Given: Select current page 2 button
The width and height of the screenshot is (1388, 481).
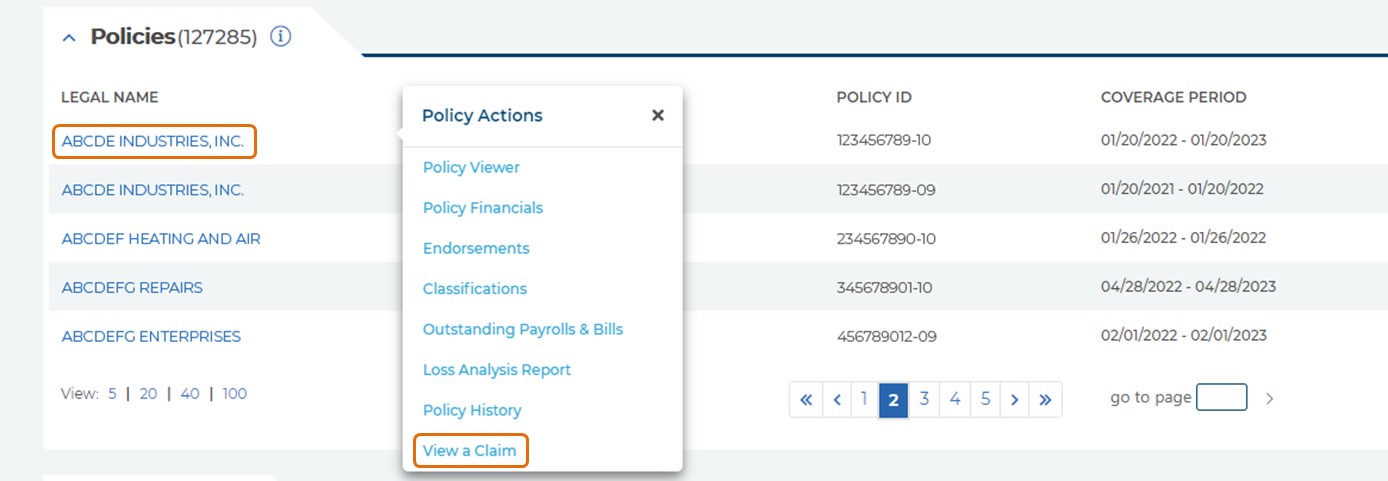Looking at the screenshot, I should [x=894, y=399].
